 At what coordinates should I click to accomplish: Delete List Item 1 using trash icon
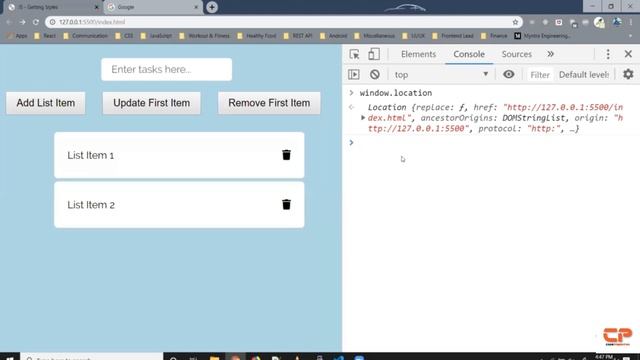point(287,155)
